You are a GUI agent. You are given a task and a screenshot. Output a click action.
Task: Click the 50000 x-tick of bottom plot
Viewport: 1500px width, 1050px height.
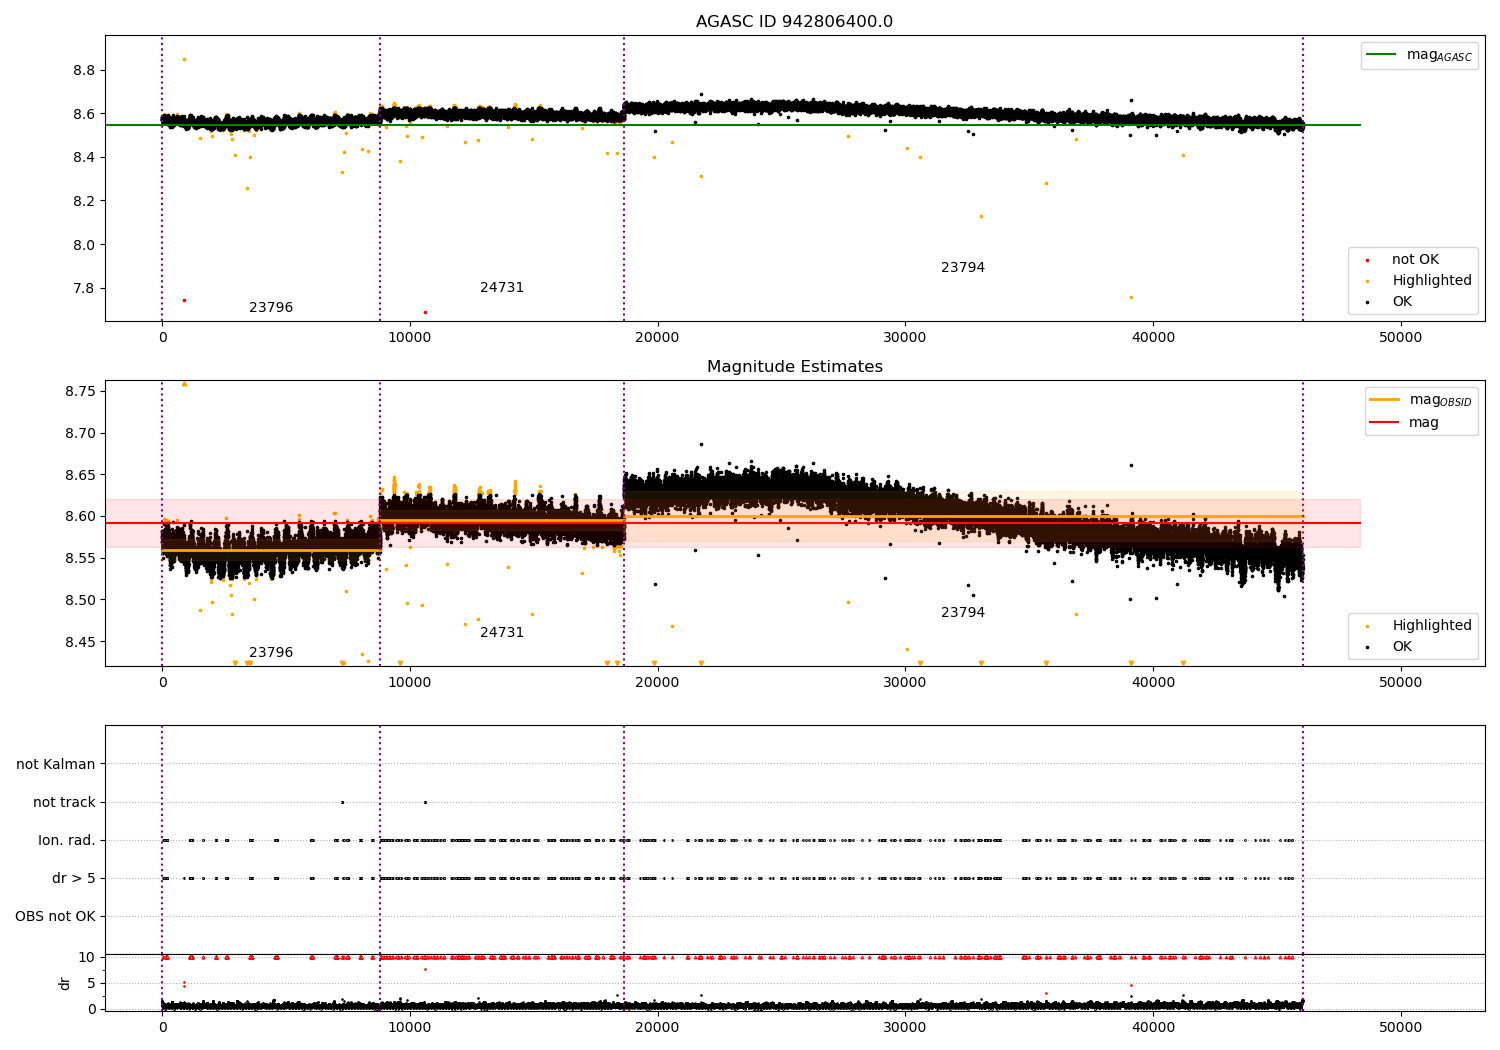[x=1400, y=1029]
